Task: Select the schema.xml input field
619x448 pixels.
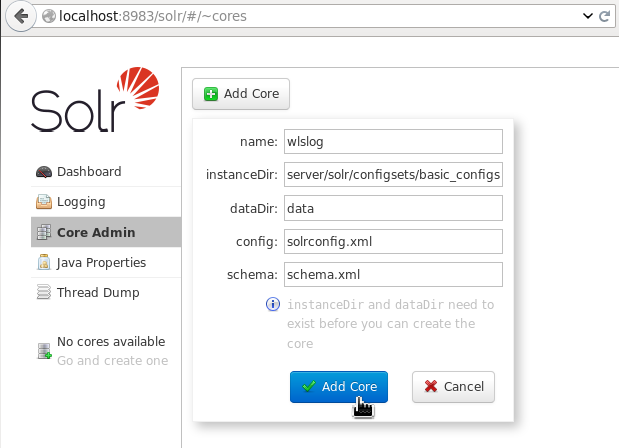Action: [391, 274]
